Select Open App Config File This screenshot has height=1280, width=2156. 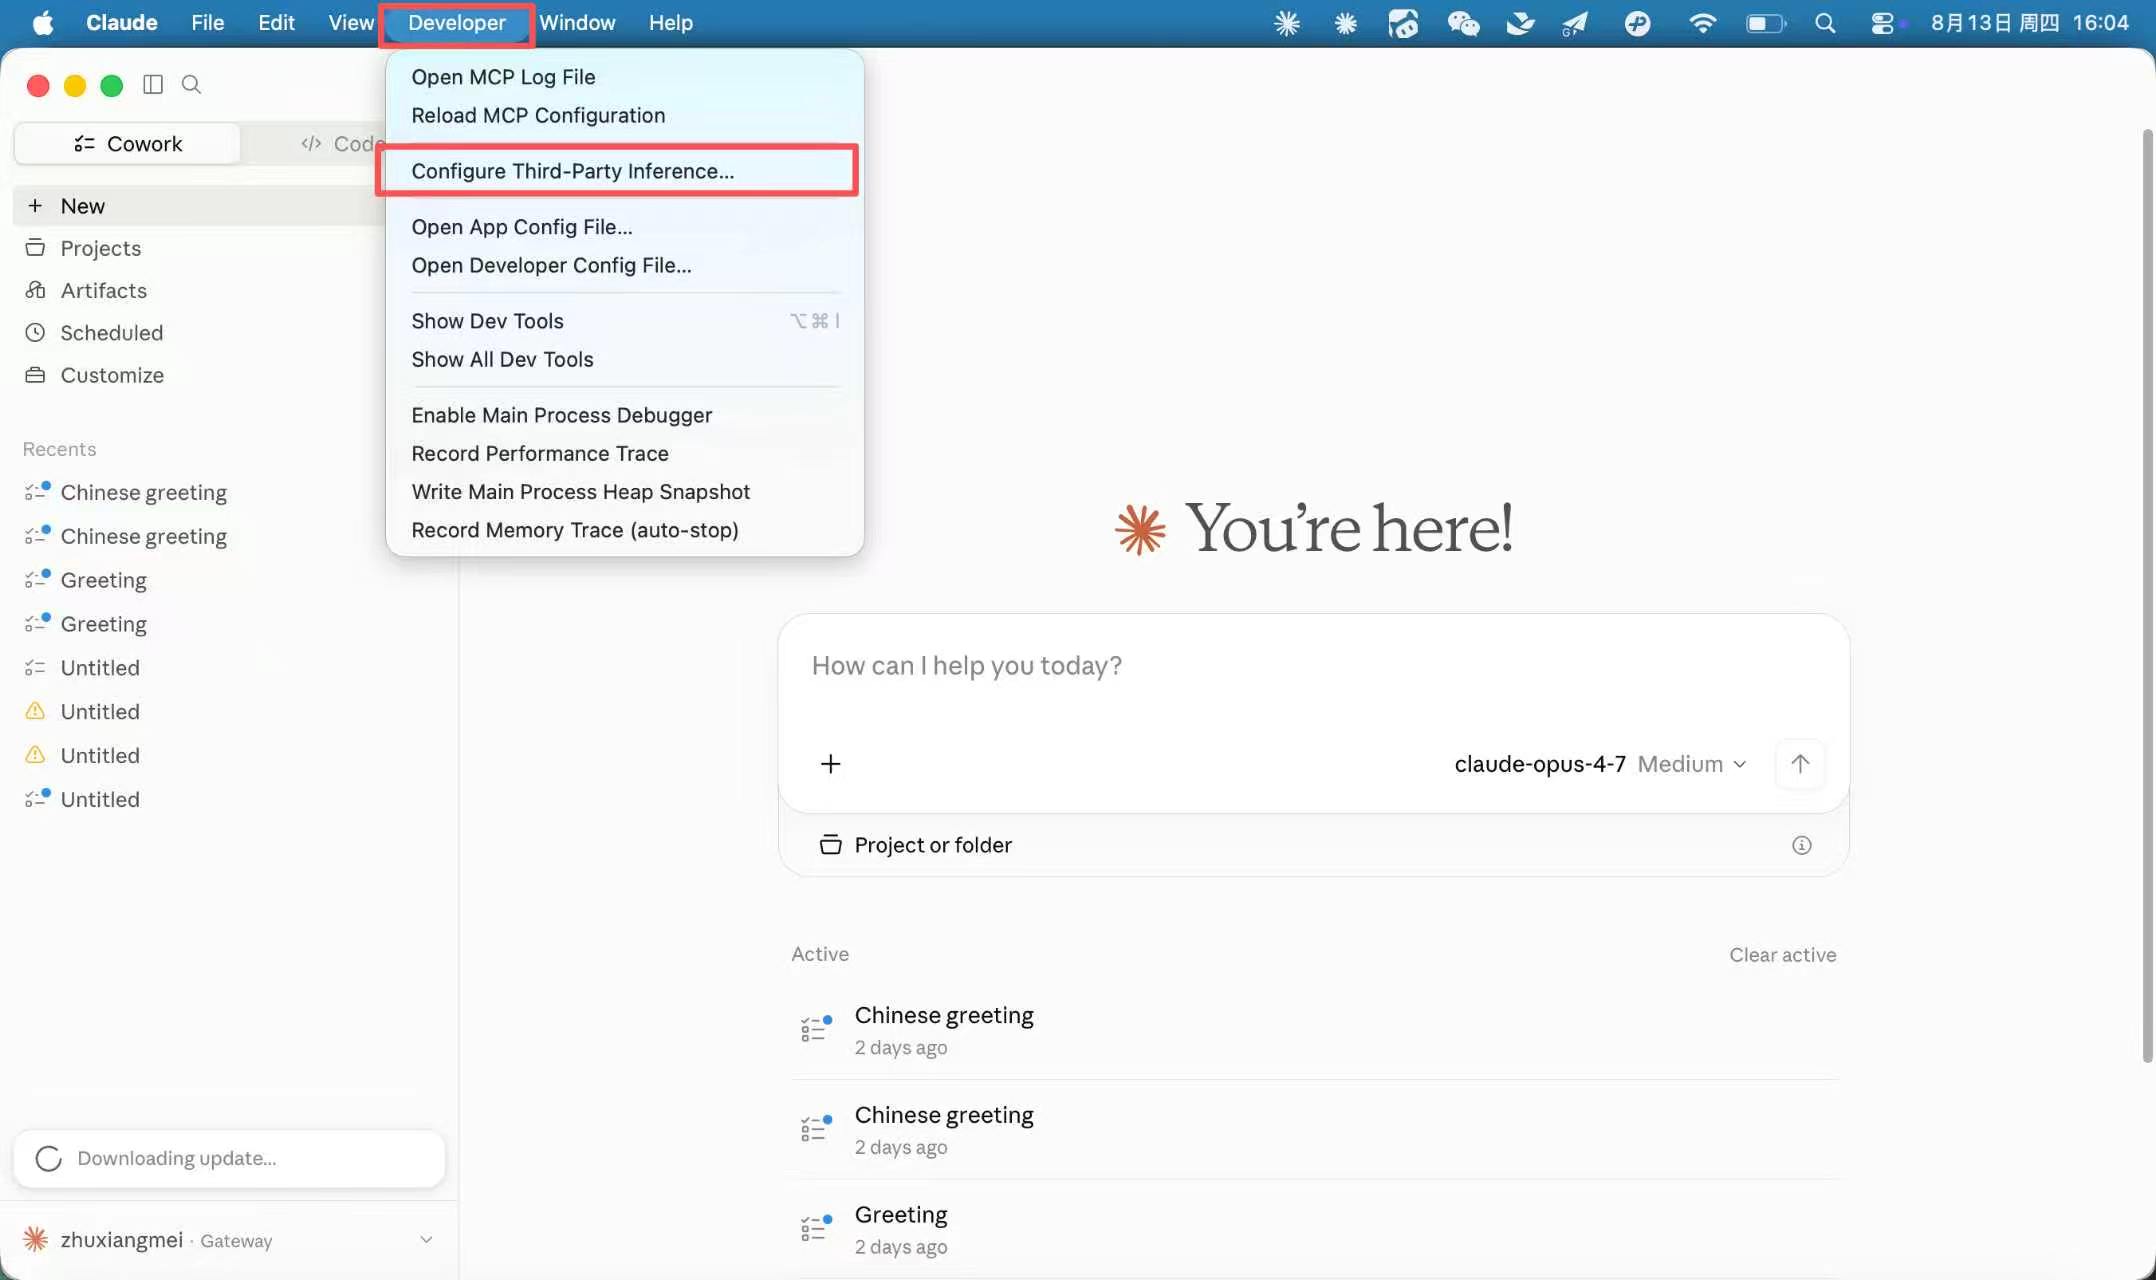(x=625, y=227)
